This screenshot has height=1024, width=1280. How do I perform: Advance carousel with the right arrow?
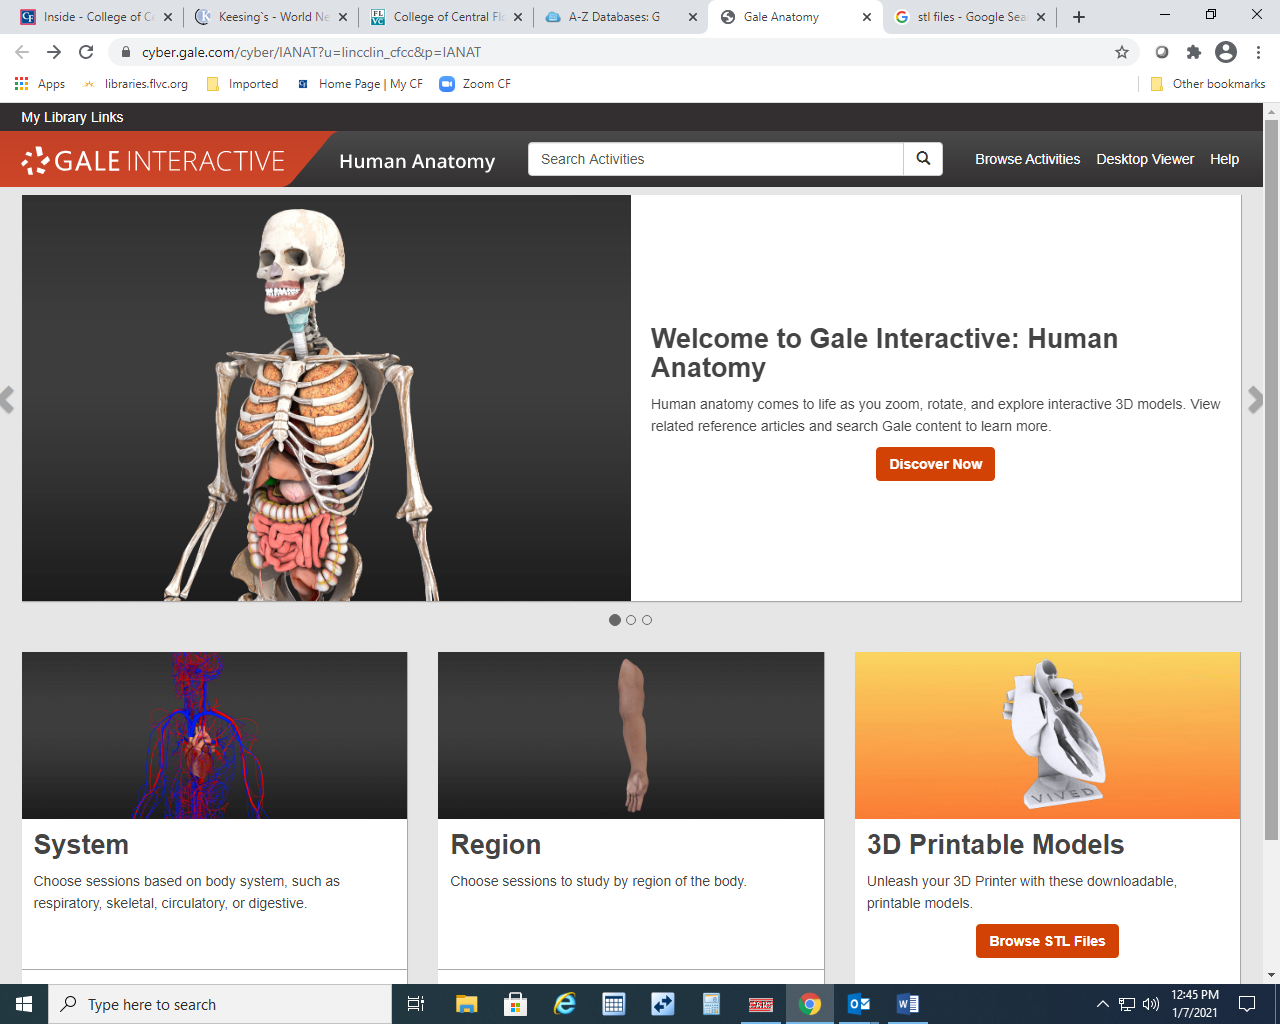1255,400
